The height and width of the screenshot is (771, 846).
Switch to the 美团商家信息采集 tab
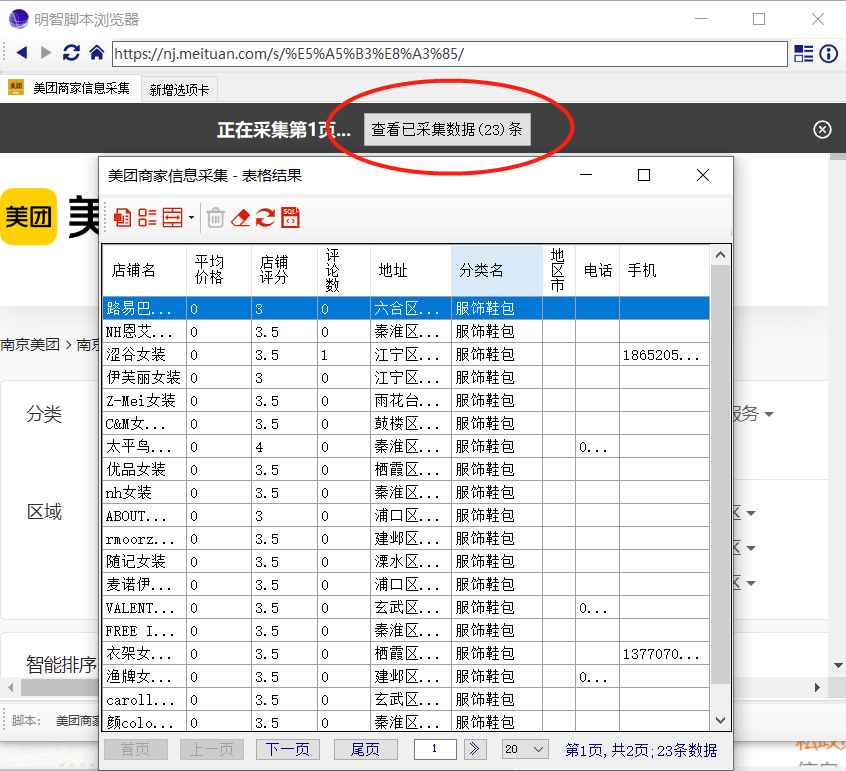point(71,88)
